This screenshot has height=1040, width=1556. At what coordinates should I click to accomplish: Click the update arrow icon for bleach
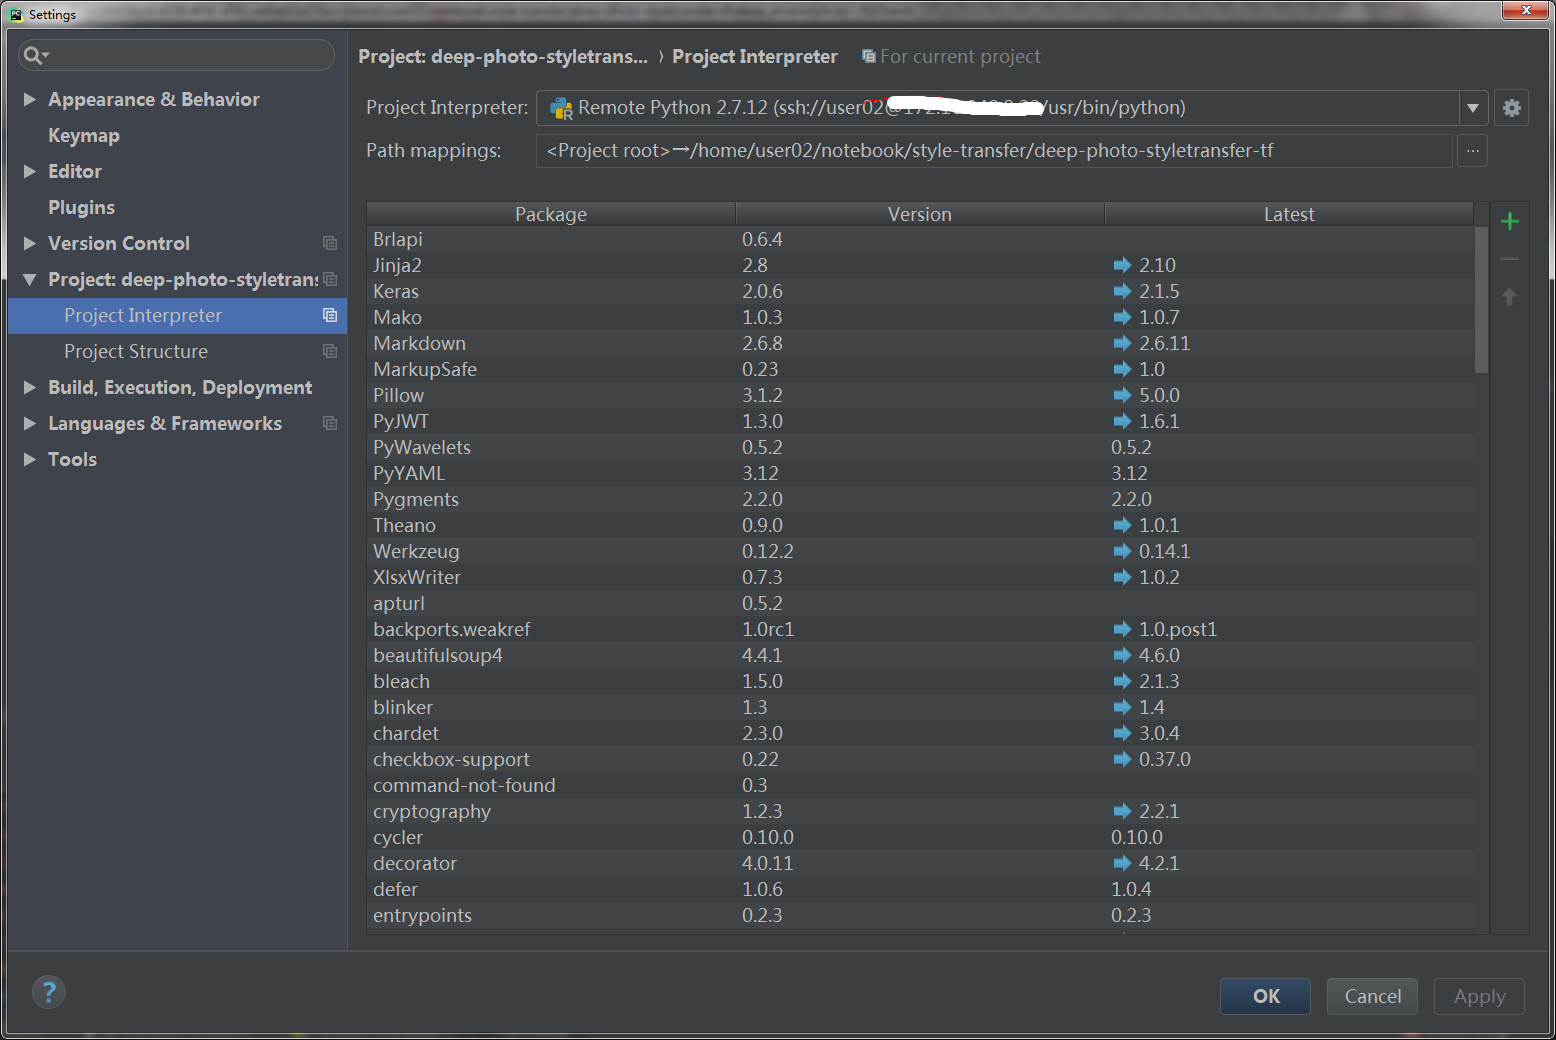pos(1122,681)
